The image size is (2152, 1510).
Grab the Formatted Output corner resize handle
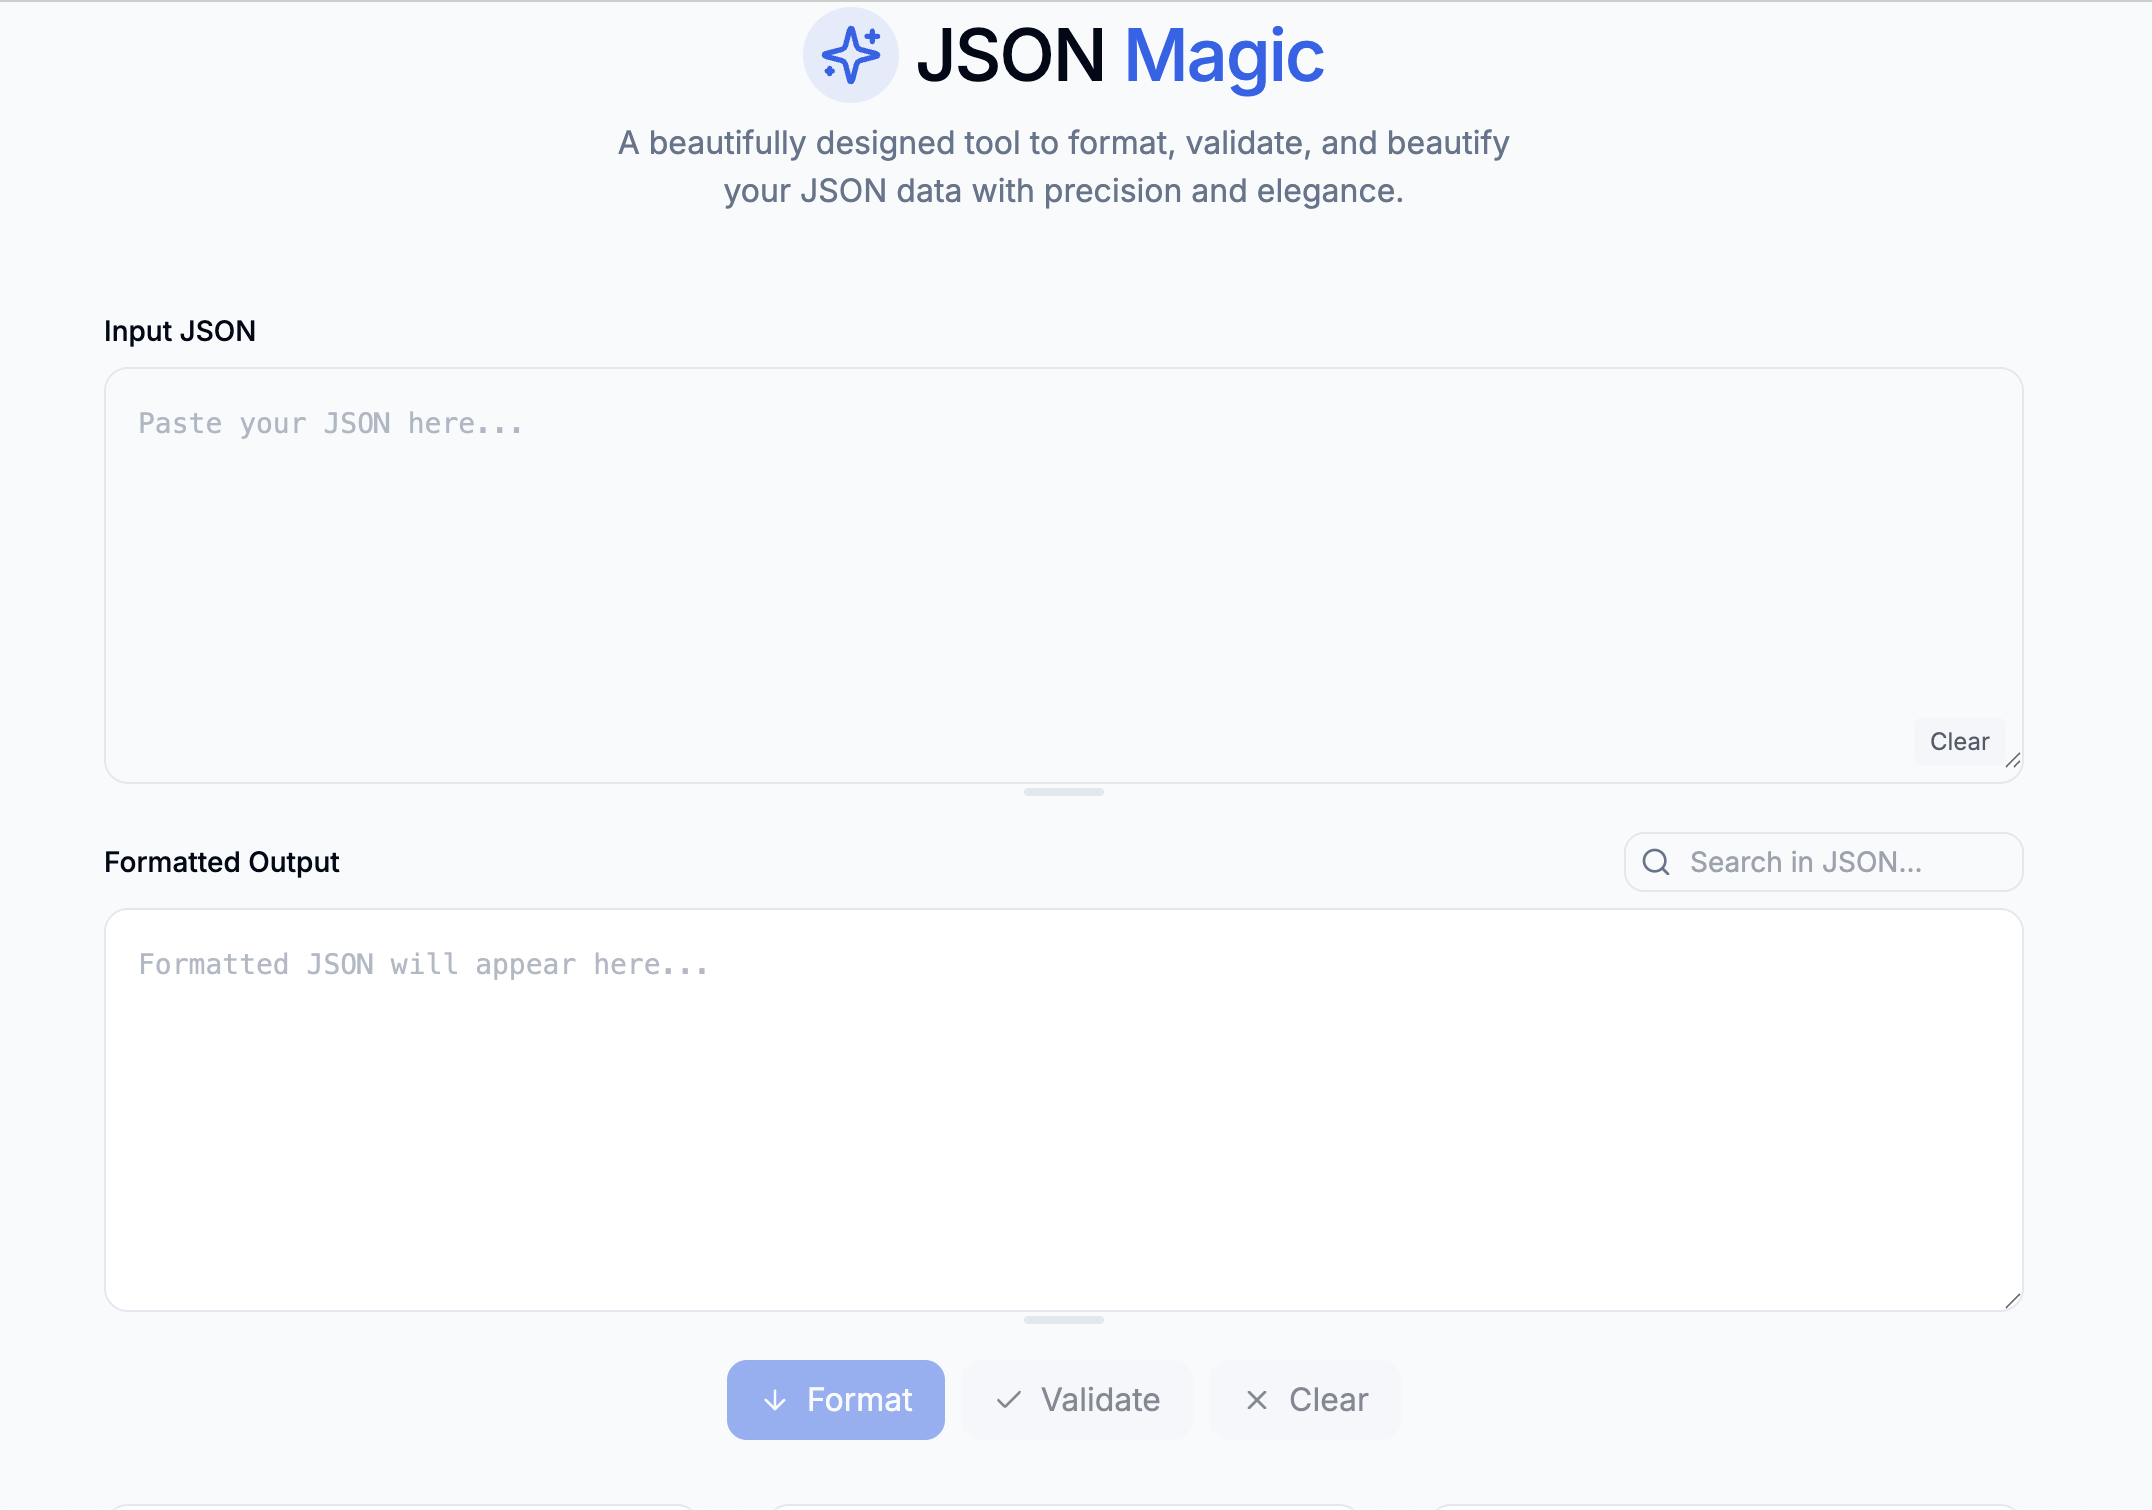click(2013, 1300)
